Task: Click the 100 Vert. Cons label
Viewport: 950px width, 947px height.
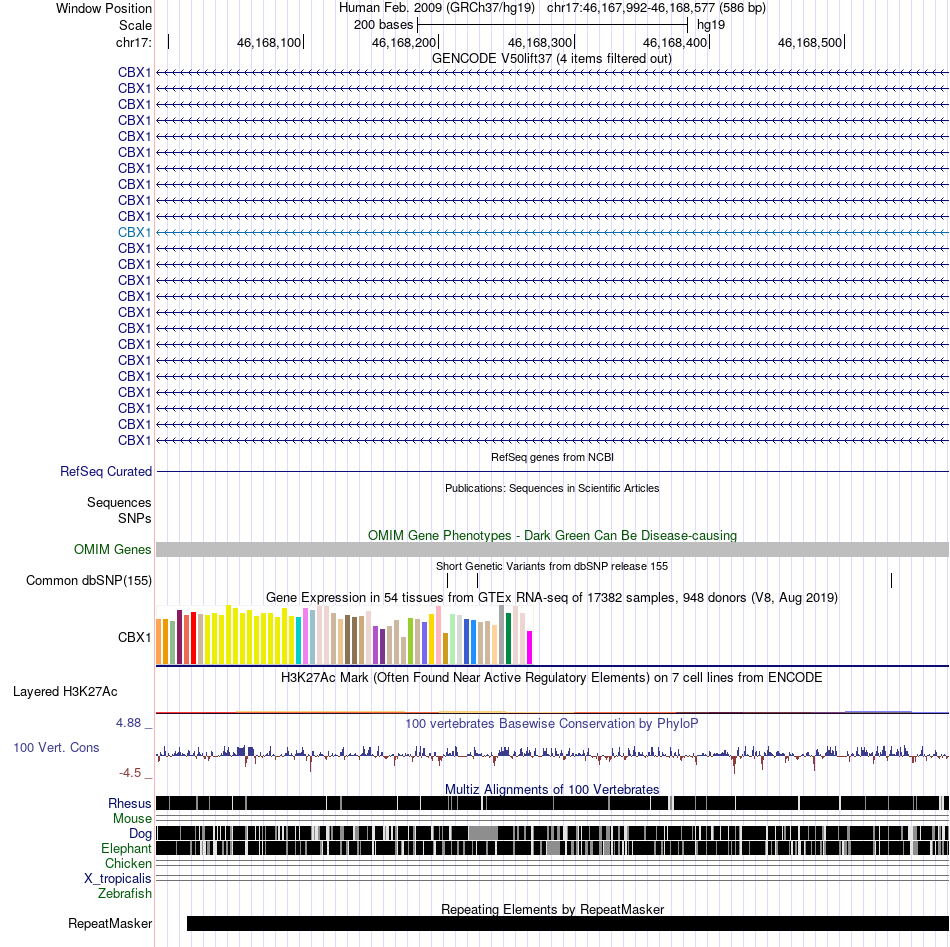Action: pyautogui.click(x=56, y=747)
